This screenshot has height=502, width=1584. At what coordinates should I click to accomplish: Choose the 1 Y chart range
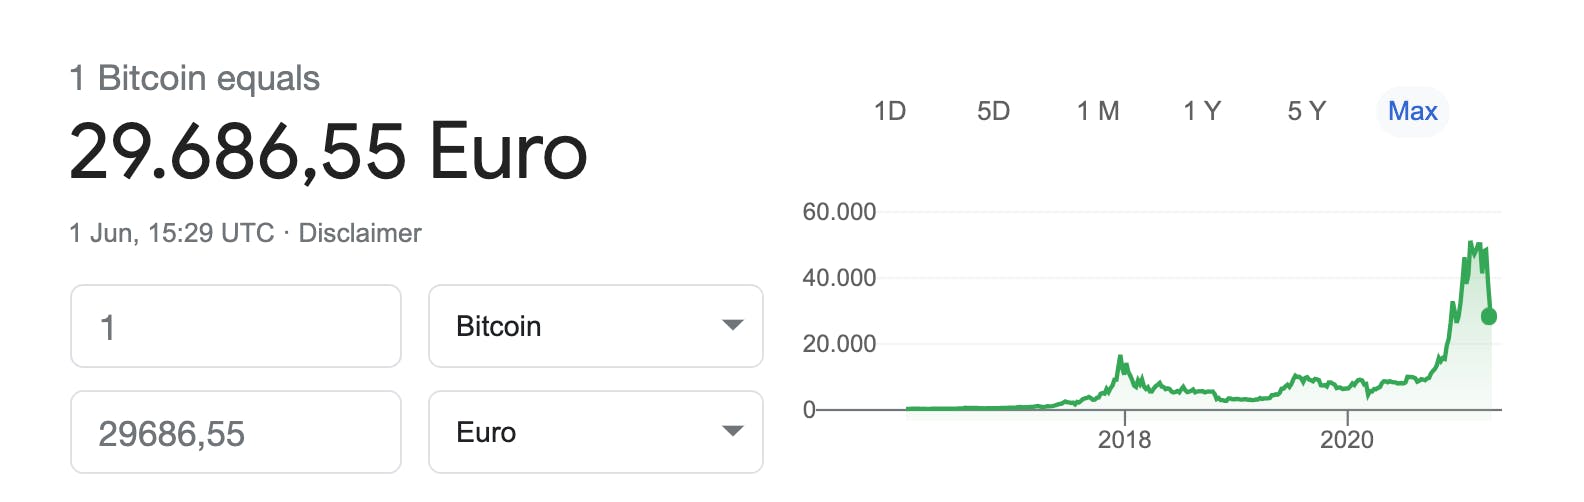(1202, 111)
